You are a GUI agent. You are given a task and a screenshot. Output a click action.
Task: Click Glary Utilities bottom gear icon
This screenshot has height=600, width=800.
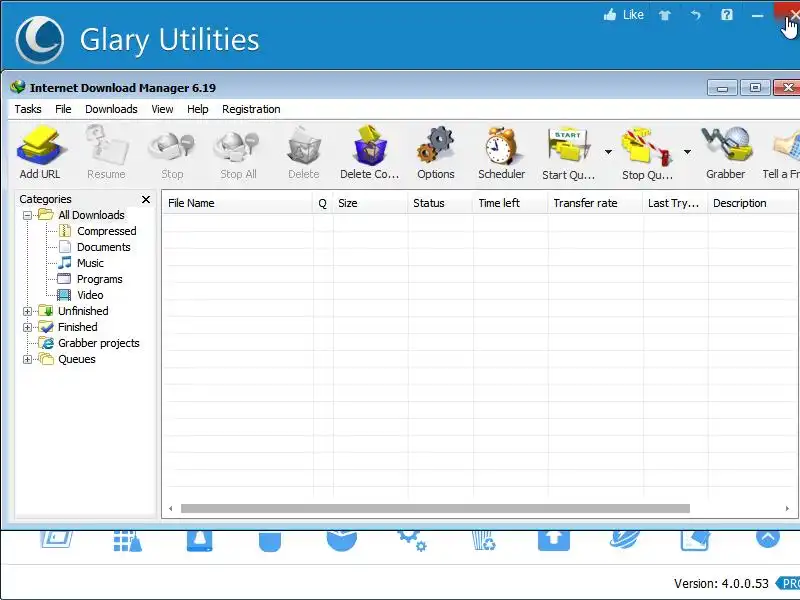(x=412, y=541)
